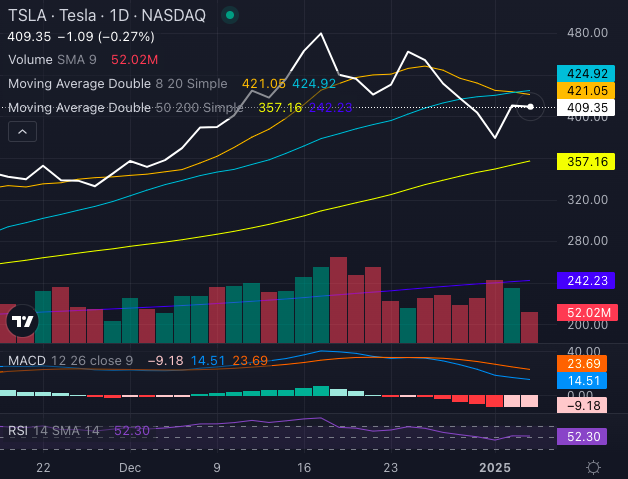This screenshot has width=628, height=479.
Task: Click the -9.18 MACD histogram label
Action: point(586,405)
